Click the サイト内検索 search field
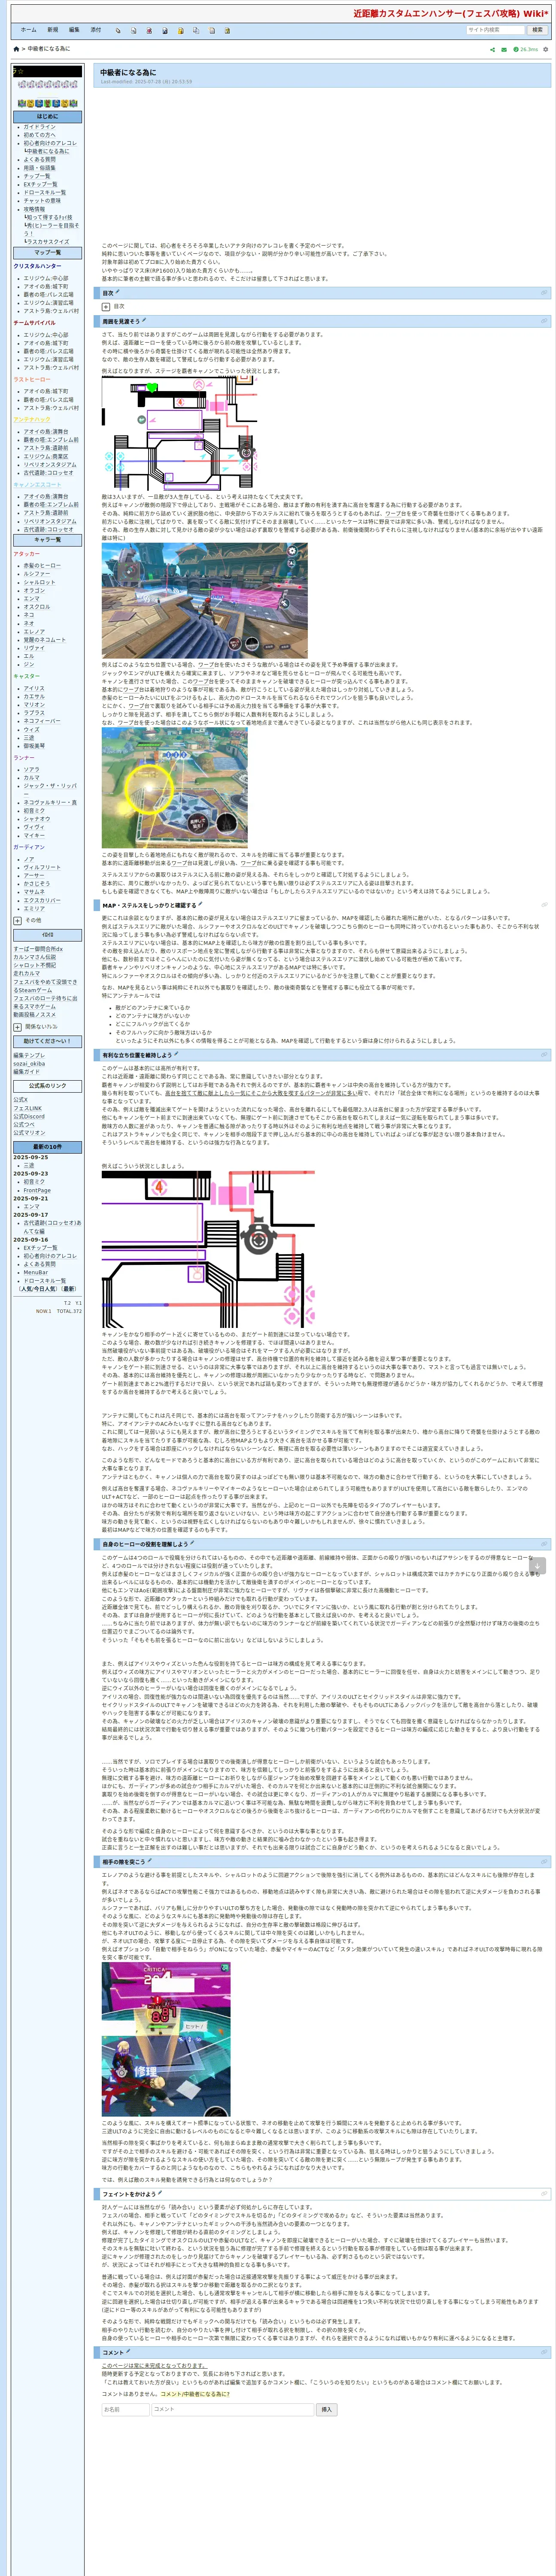Viewport: 556px width, 2576px height. [495, 30]
